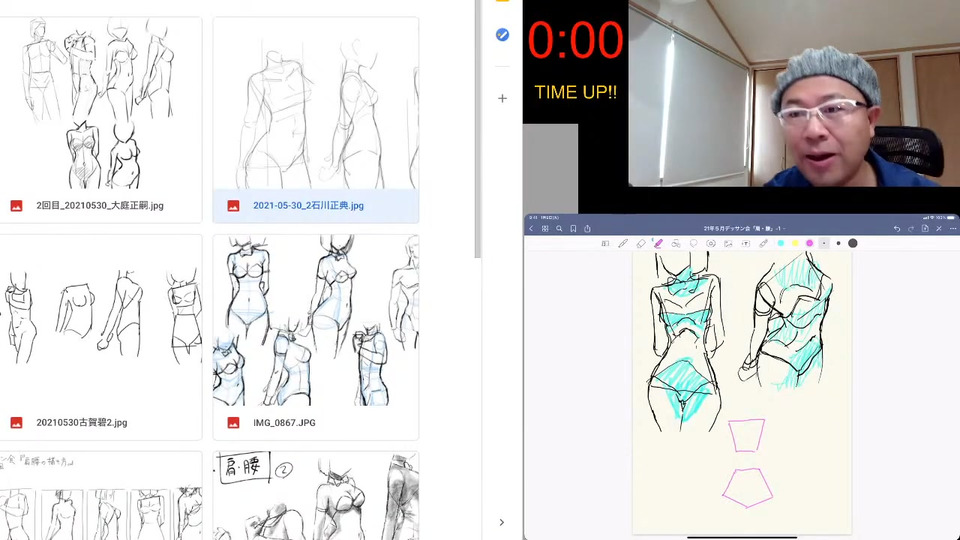This screenshot has width=960, height=540.
Task: Click the image icon beside 2回目_20210530_大庭正嗣.jpg
Action: pyautogui.click(x=17, y=206)
